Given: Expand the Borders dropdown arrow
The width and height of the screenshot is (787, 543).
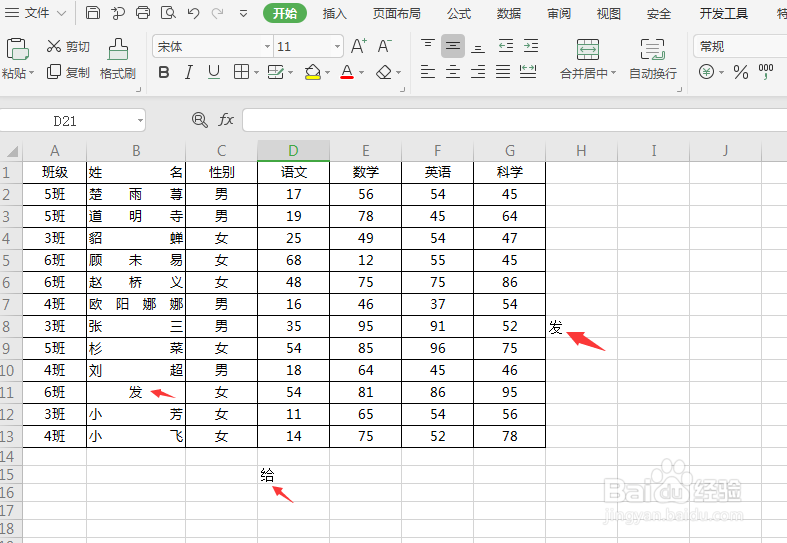Looking at the screenshot, I should (256, 73).
